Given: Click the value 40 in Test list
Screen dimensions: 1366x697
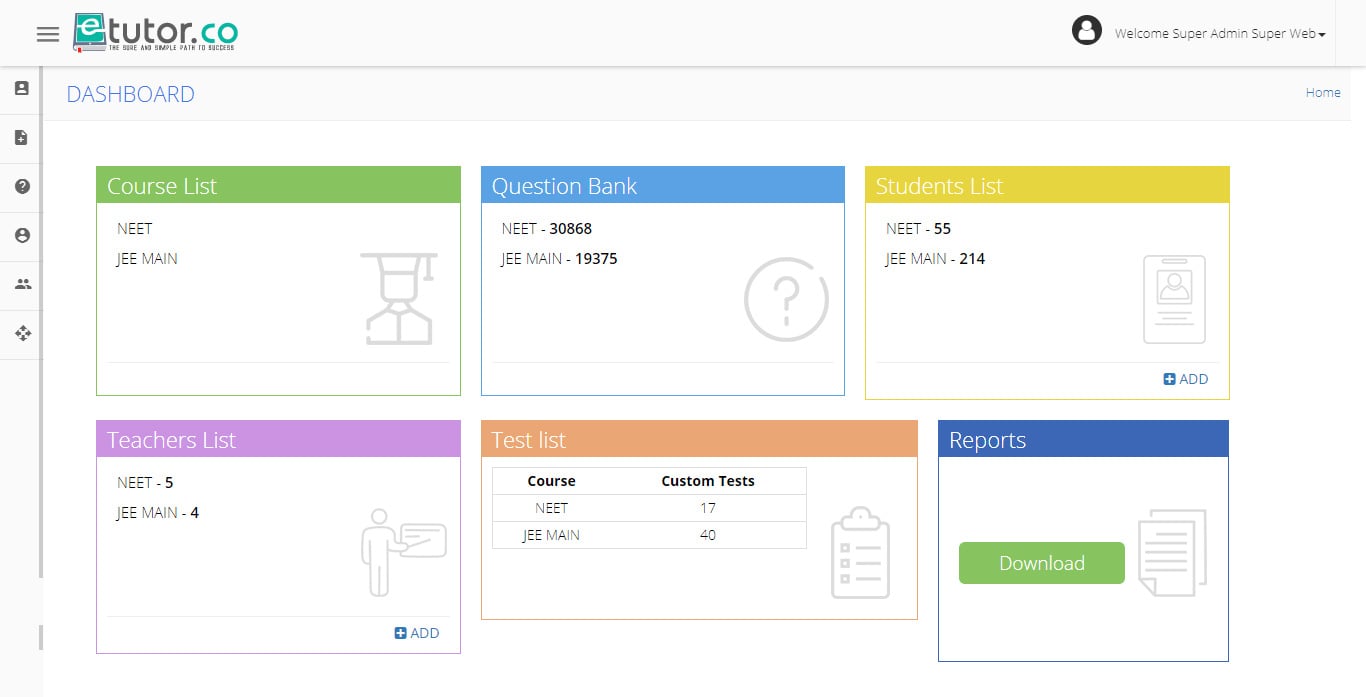Looking at the screenshot, I should click(708, 535).
